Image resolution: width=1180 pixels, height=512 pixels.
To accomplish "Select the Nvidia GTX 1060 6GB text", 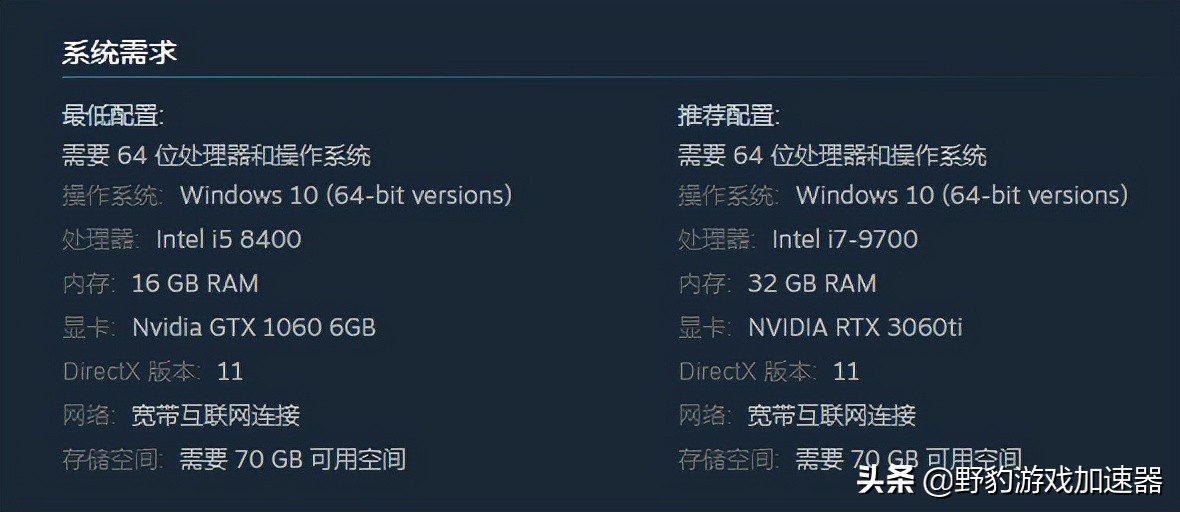I will tap(253, 327).
